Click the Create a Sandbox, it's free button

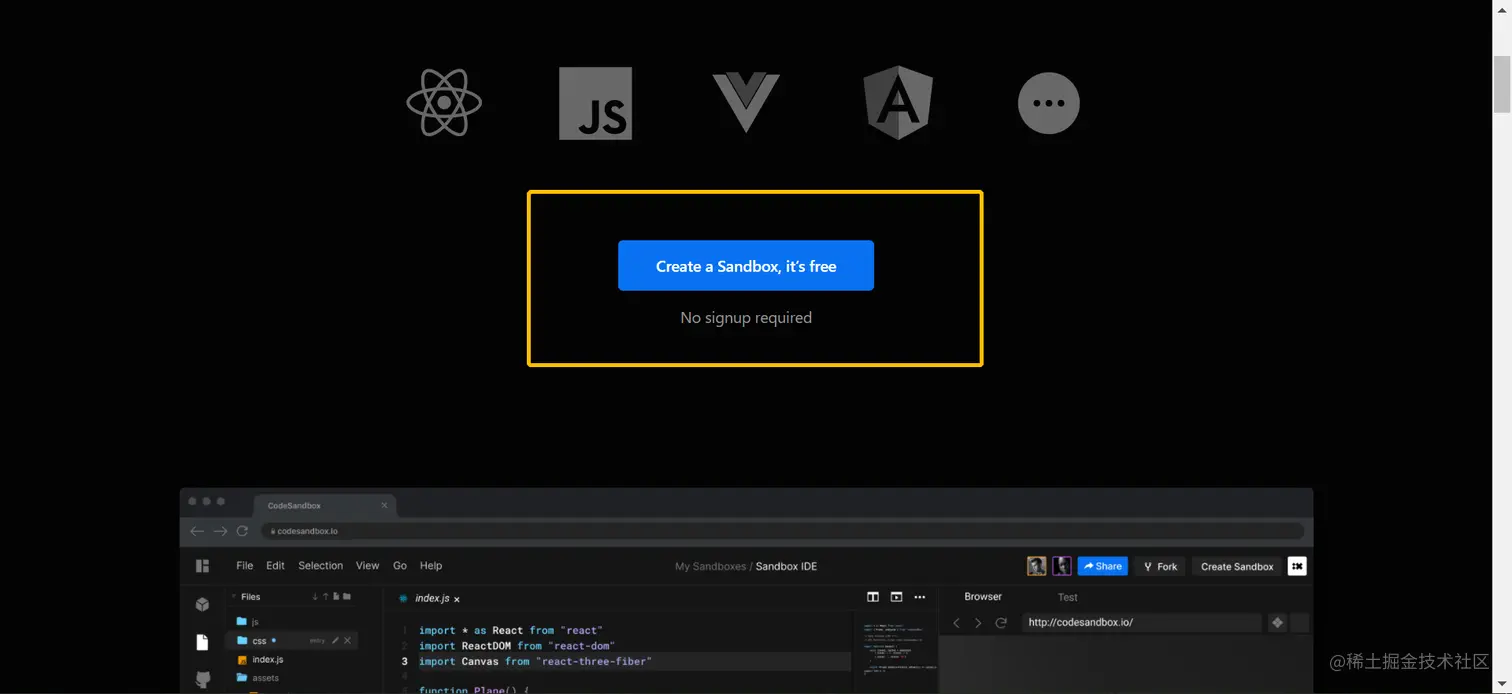746,266
